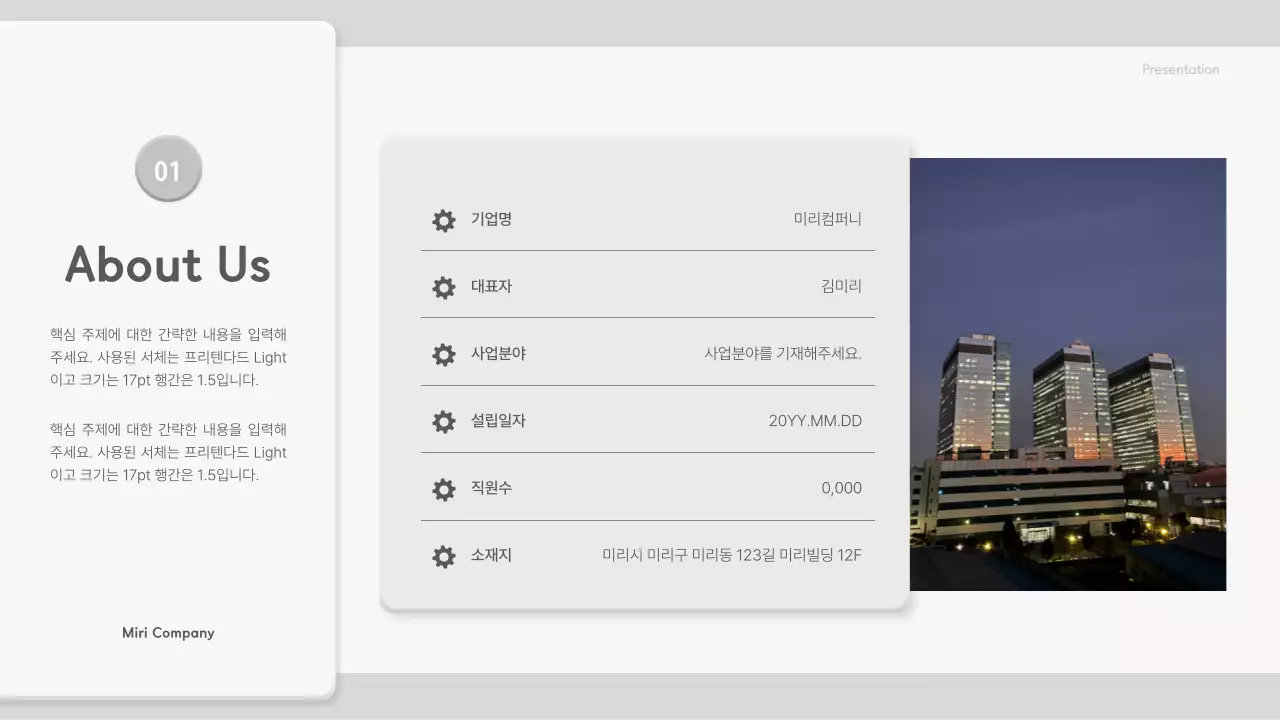The image size is (1280, 720).
Task: Click the 소재지 address text
Action: point(733,555)
